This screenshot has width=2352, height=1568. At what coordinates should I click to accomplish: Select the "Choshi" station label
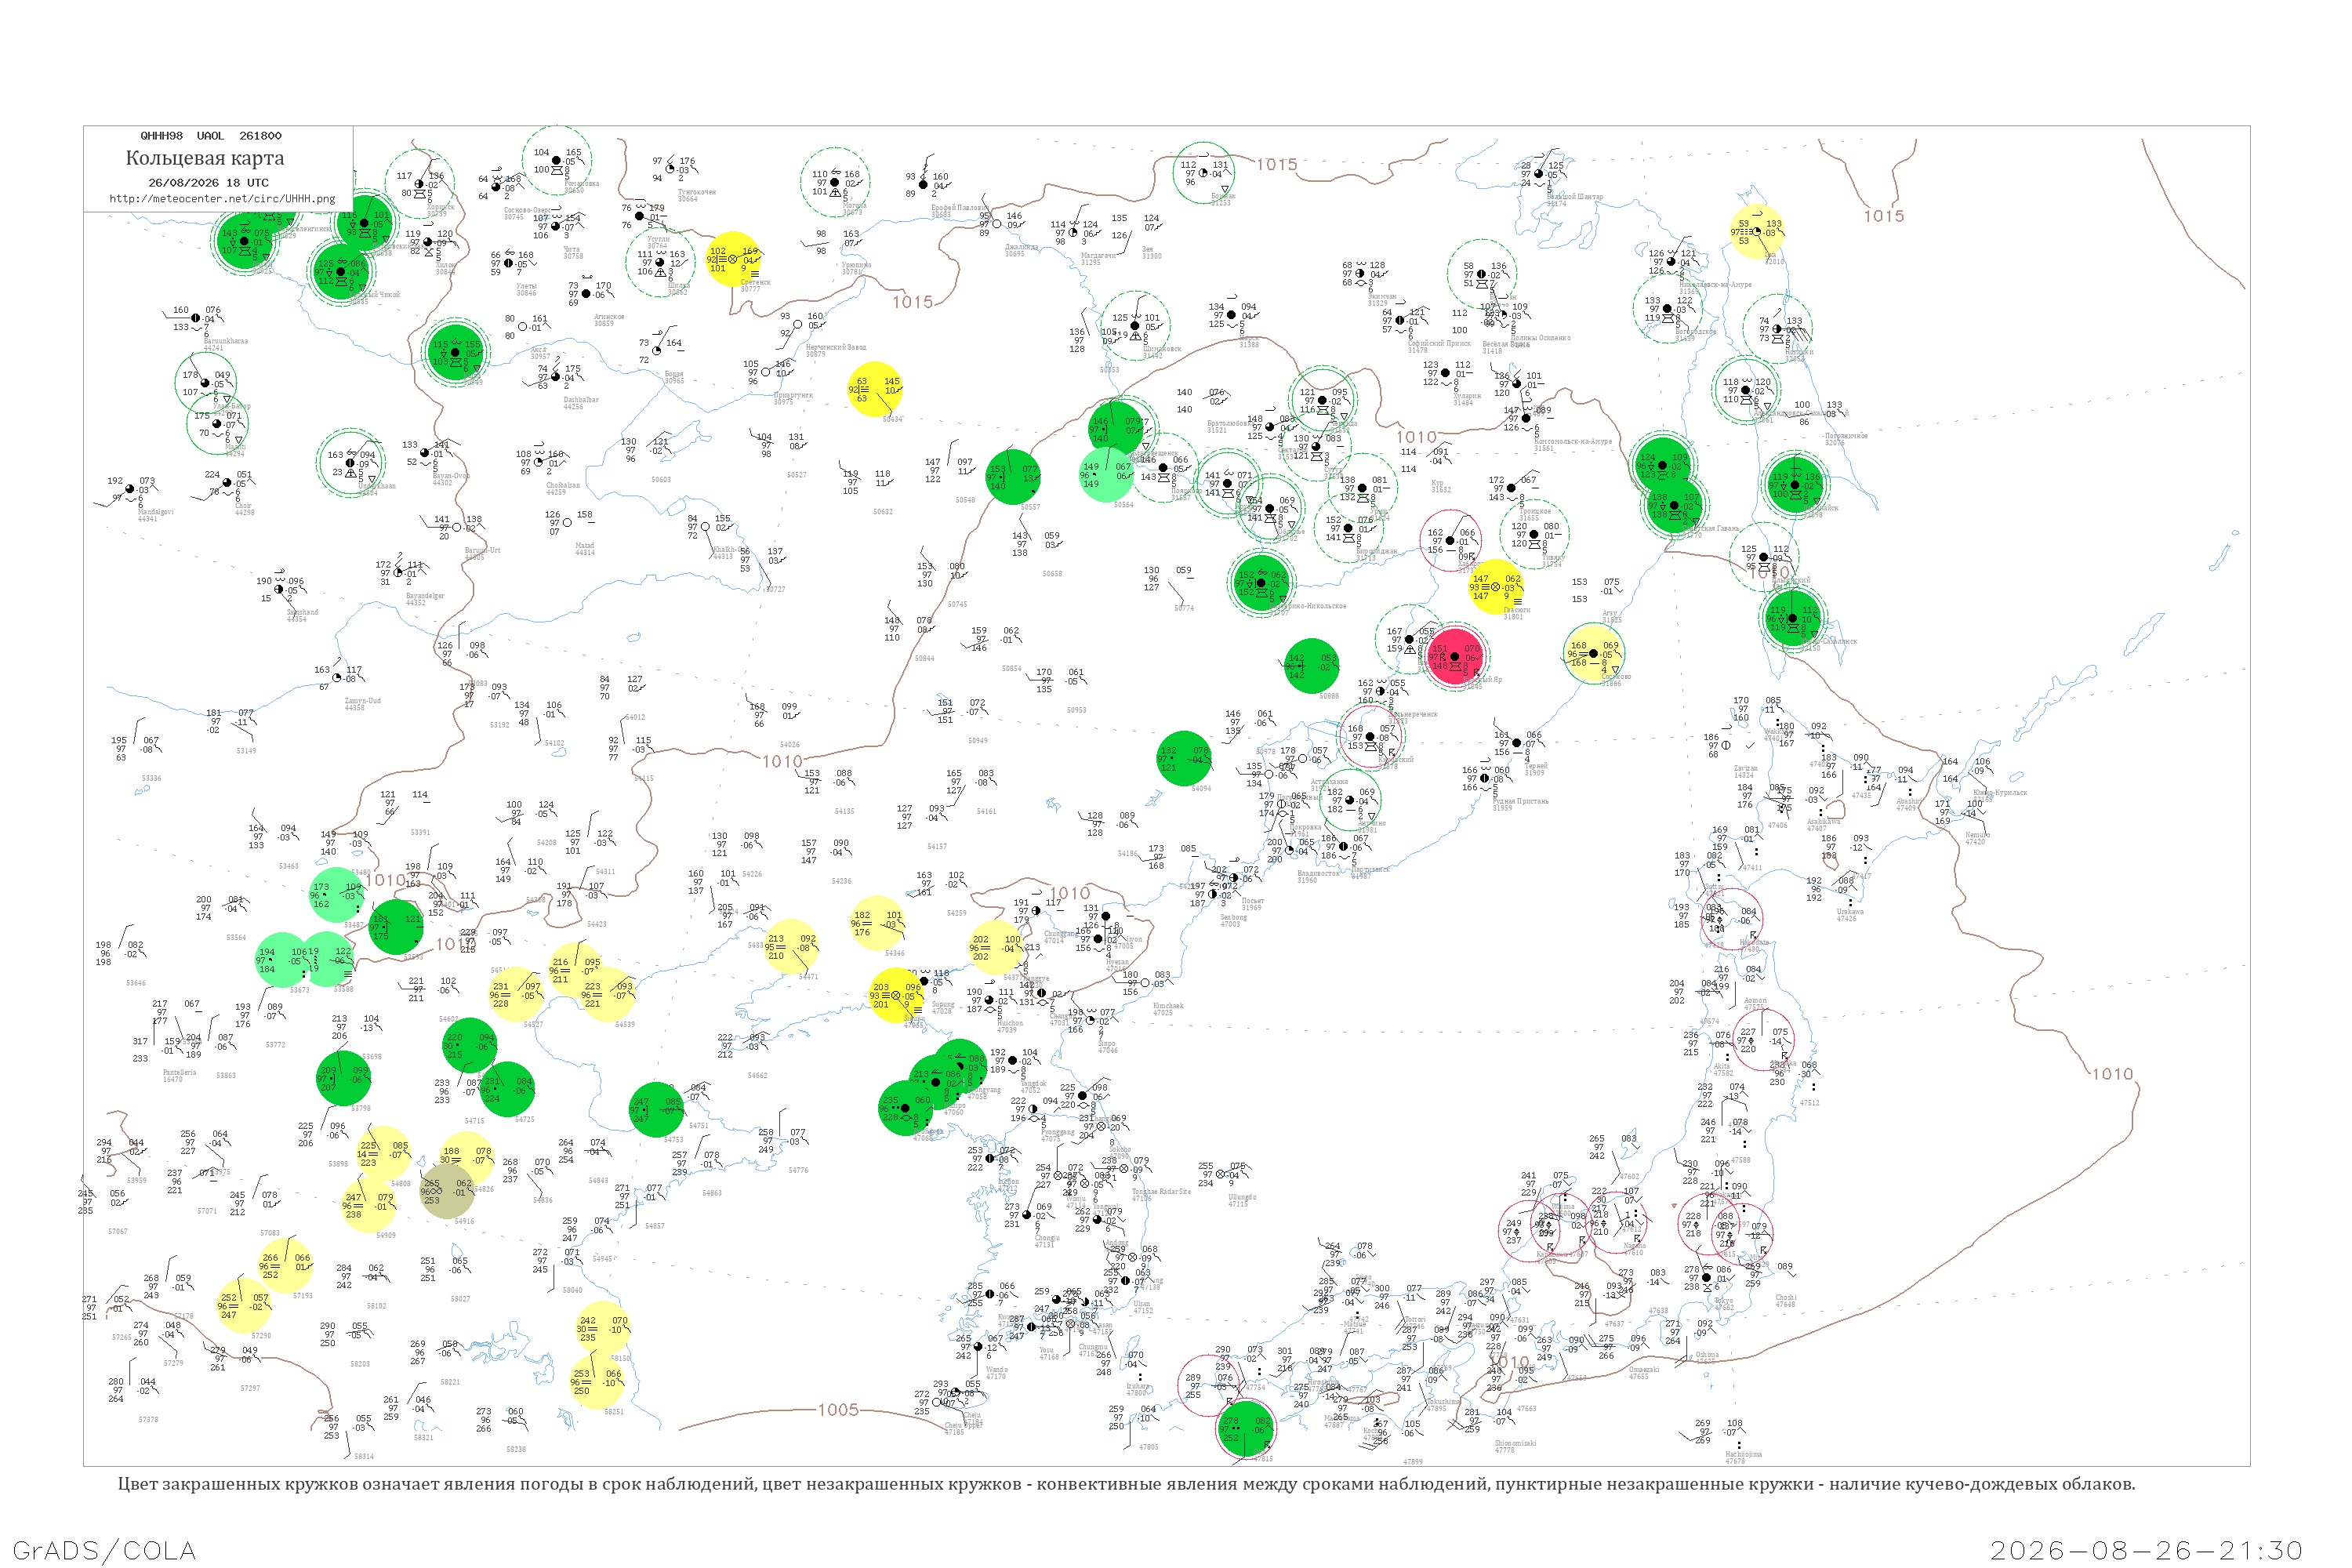[x=1786, y=1298]
